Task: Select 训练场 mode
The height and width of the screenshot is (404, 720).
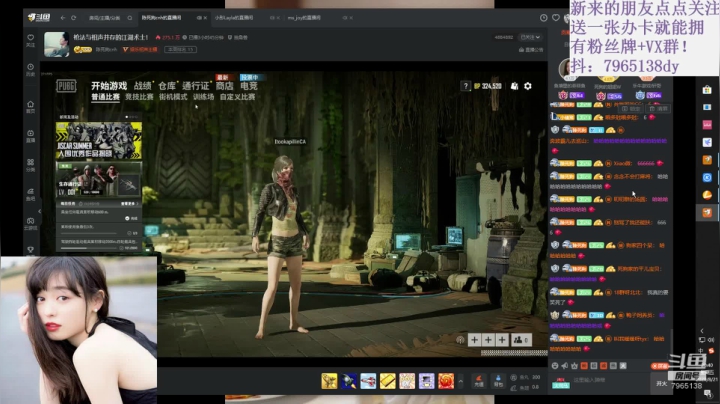Action: pyautogui.click(x=203, y=97)
